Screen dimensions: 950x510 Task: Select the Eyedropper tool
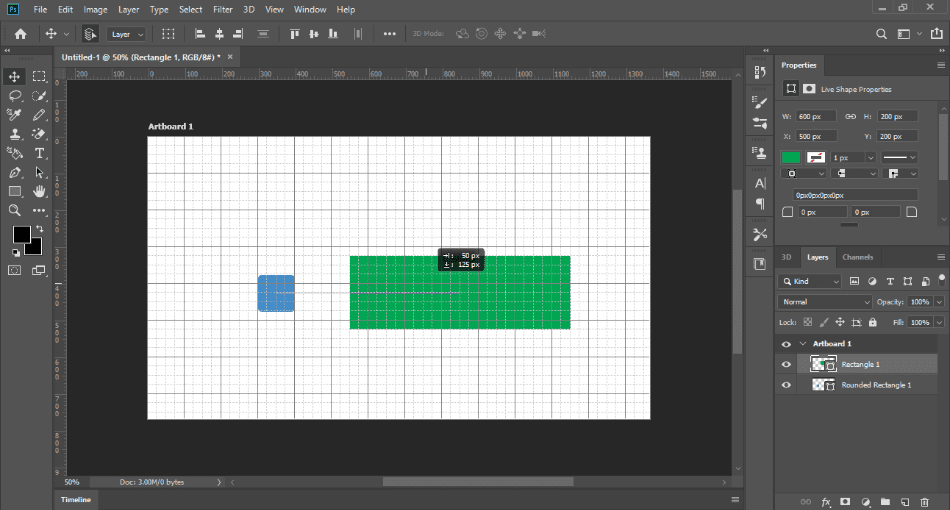[15, 115]
